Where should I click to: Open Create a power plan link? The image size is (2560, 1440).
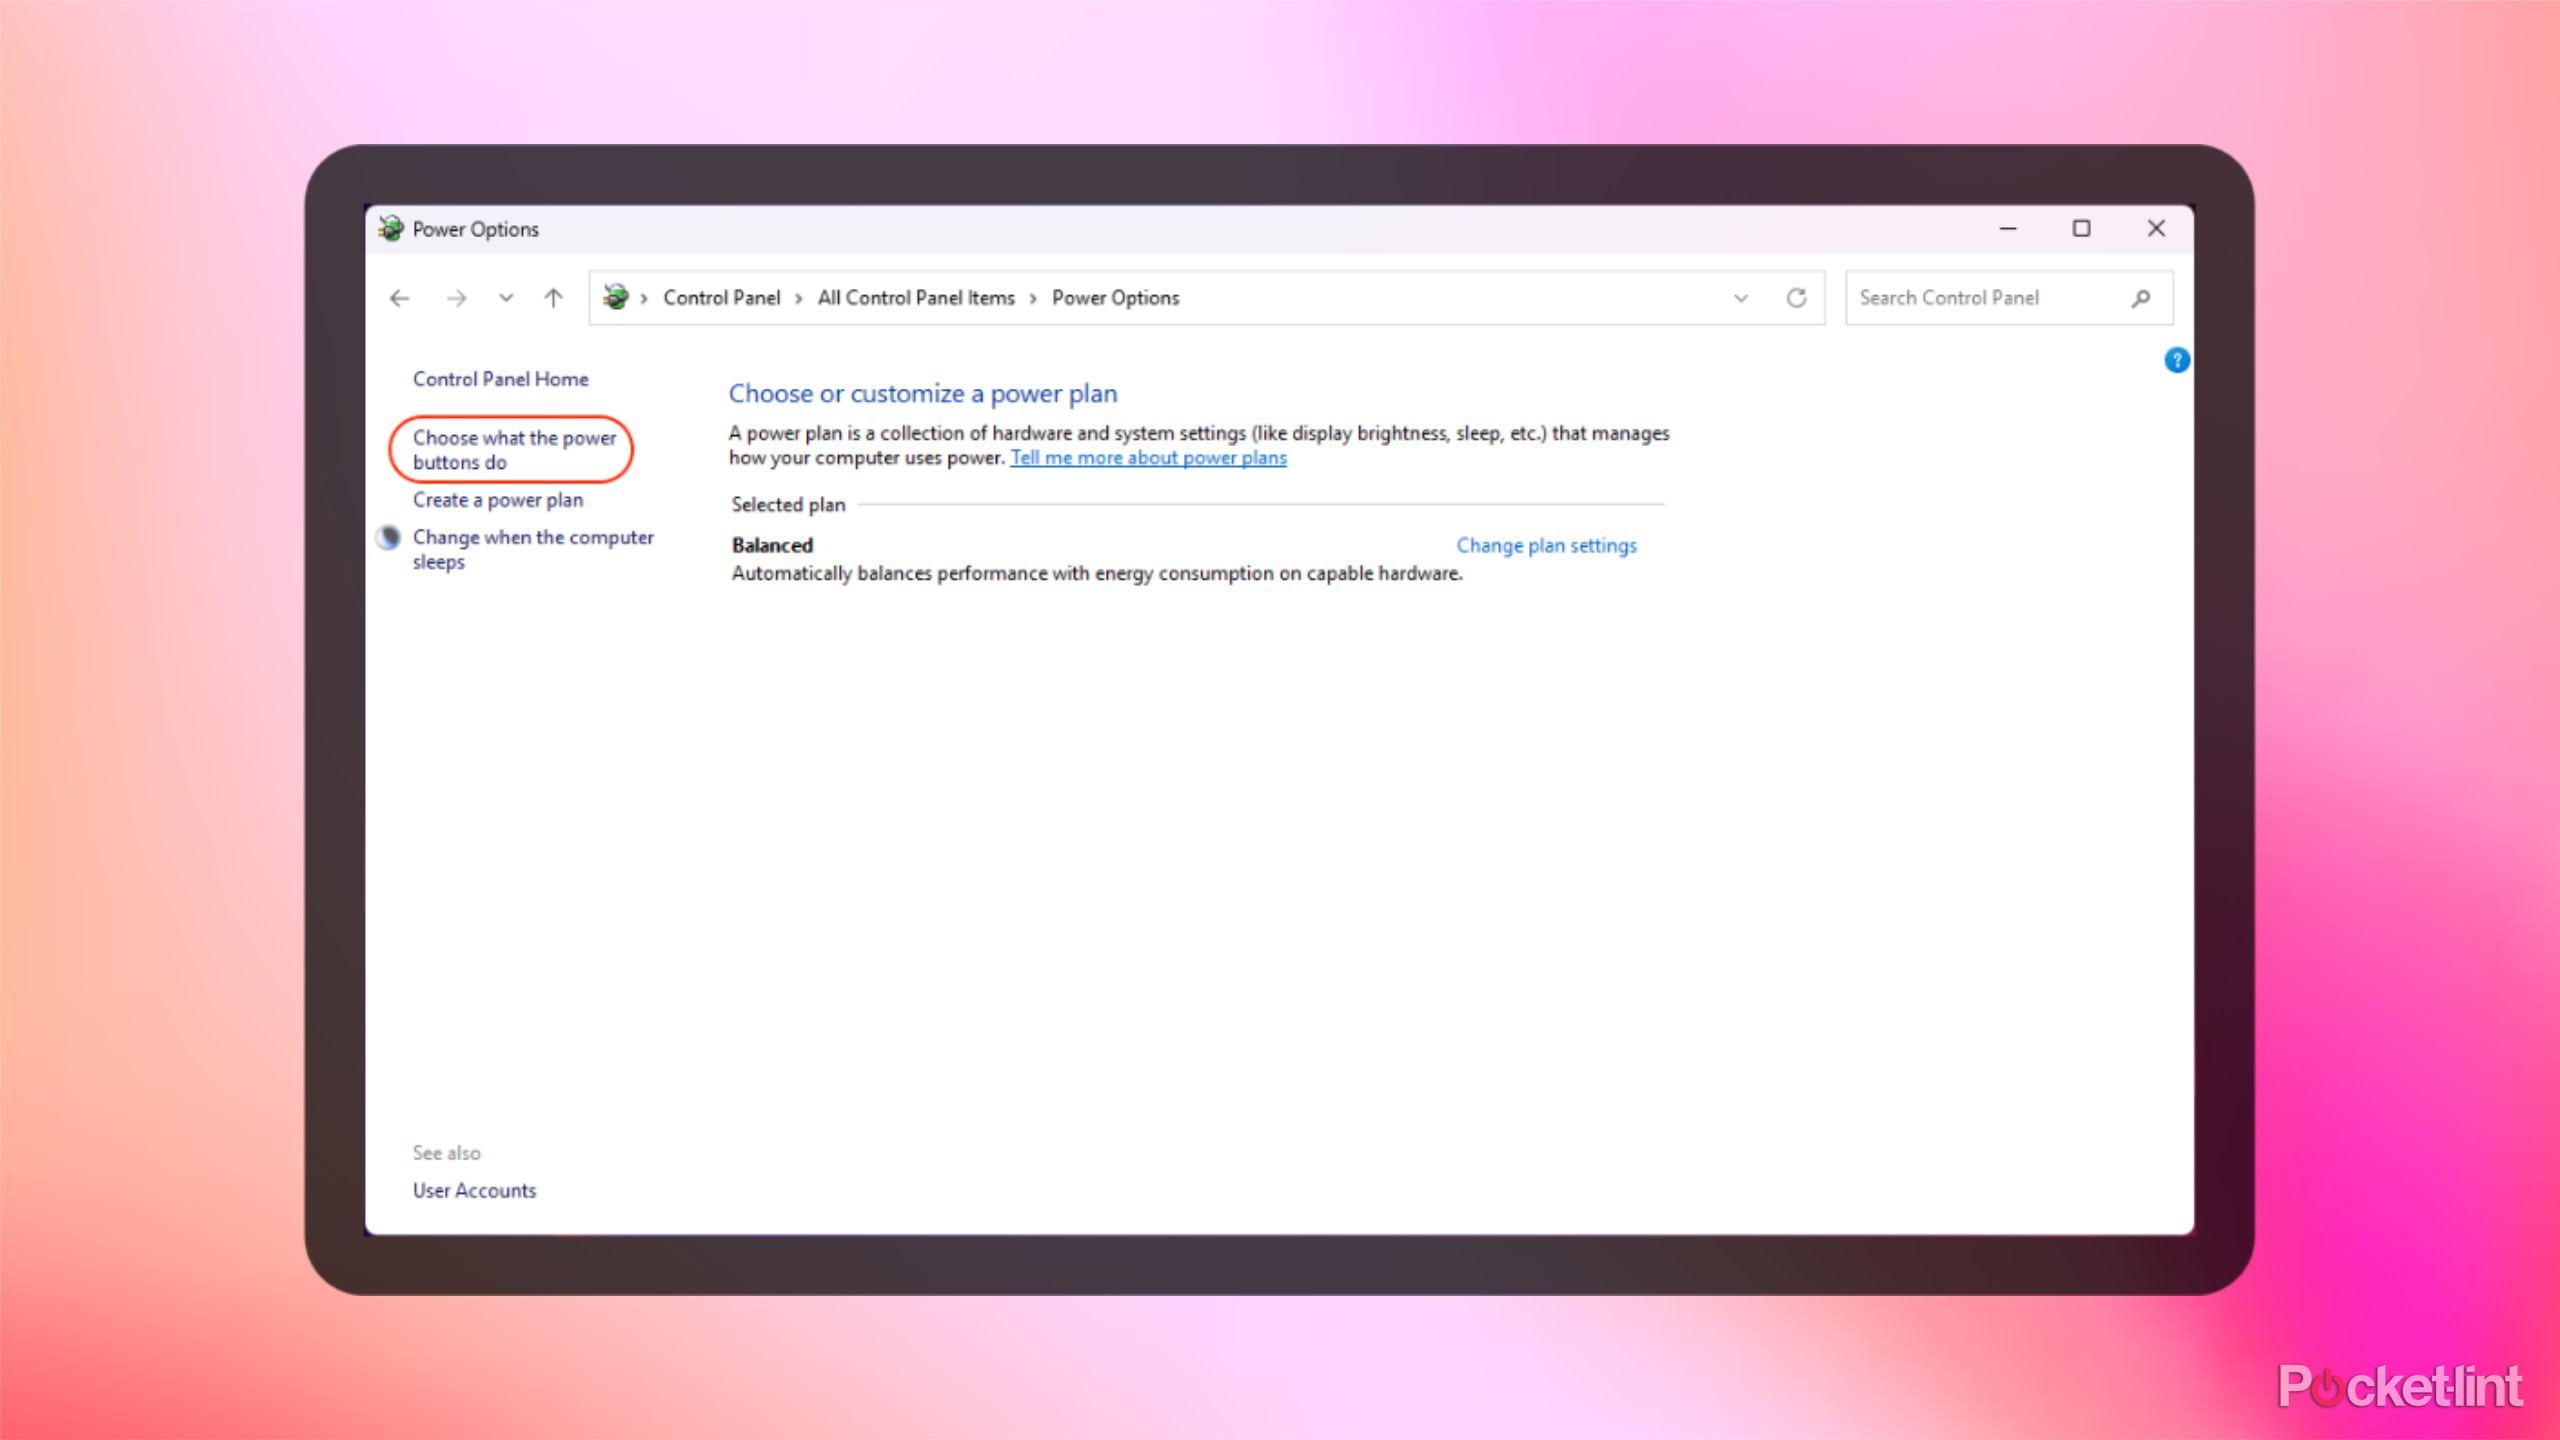tap(497, 500)
